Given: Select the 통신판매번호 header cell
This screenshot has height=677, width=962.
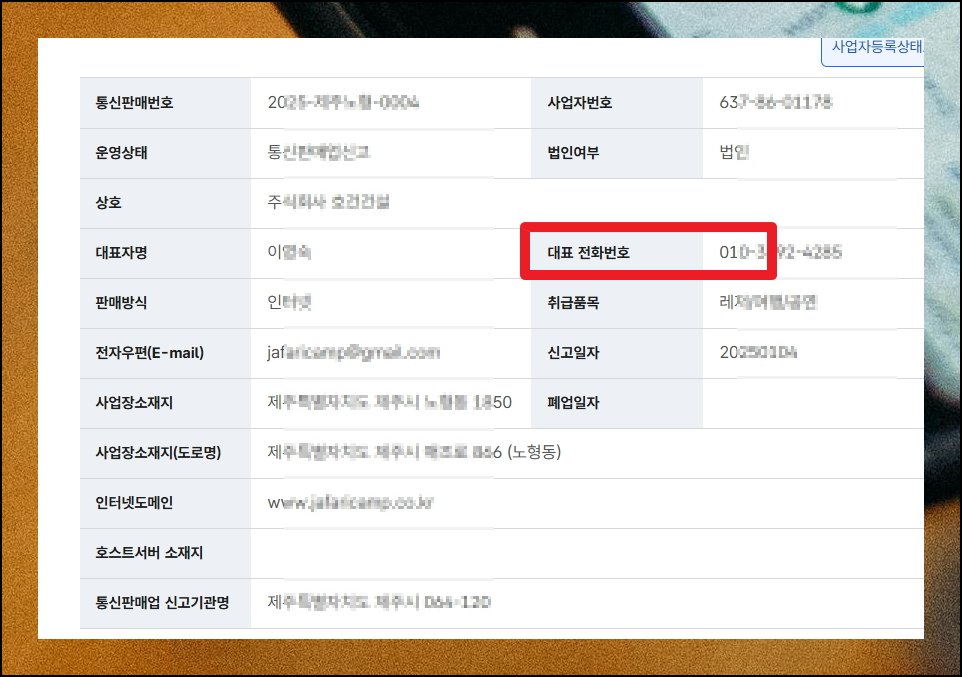Looking at the screenshot, I should pyautogui.click(x=134, y=103).
